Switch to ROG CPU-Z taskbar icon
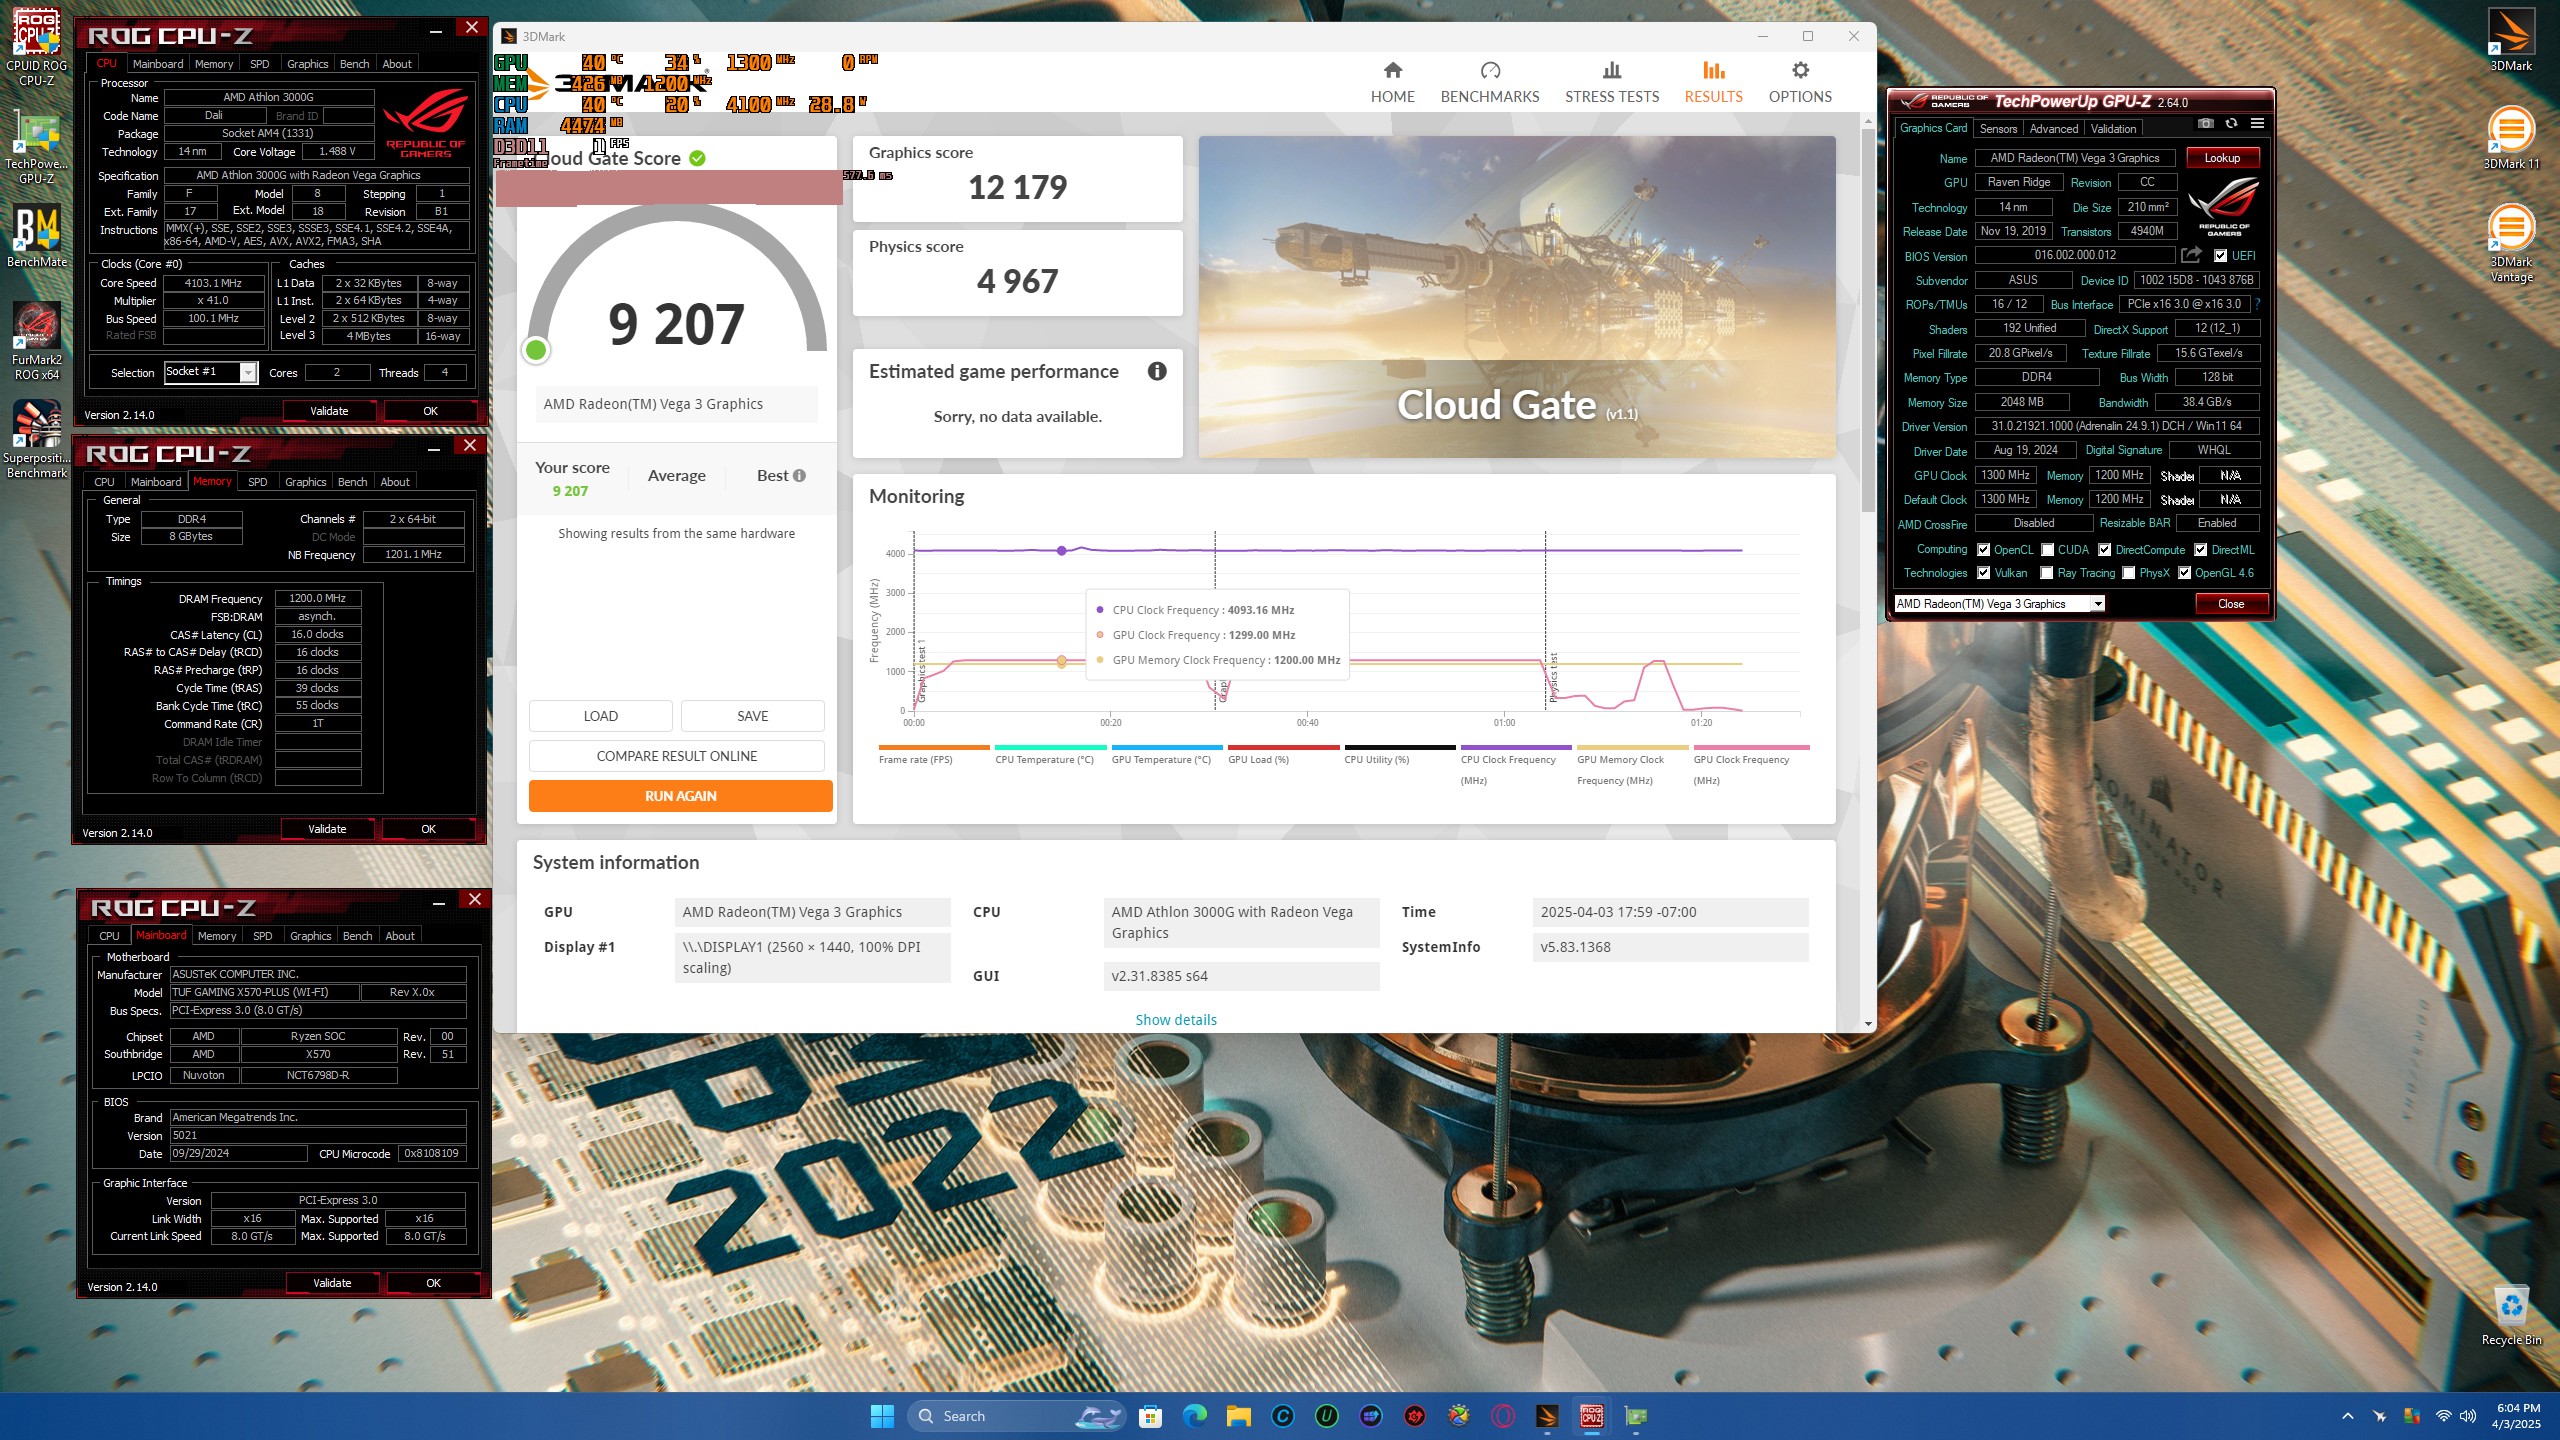Image resolution: width=2560 pixels, height=1440 pixels. (x=1591, y=1416)
